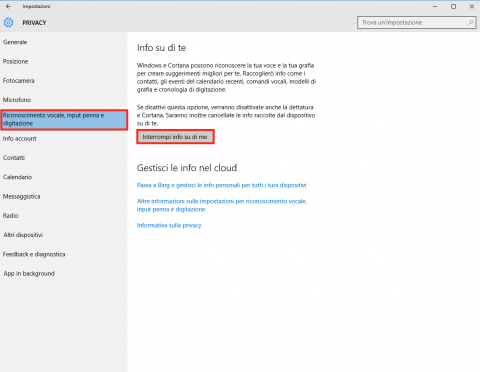Follow the 'Passa a Bing e gestisci le info' link
The image size is (480, 372).
[x=221, y=185]
